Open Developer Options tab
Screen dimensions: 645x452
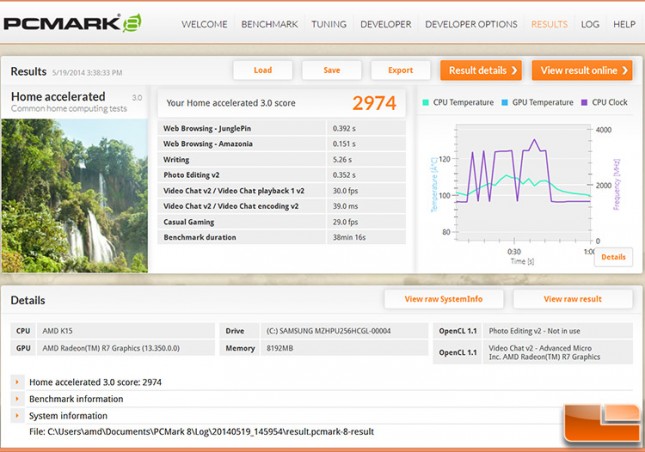click(x=471, y=24)
